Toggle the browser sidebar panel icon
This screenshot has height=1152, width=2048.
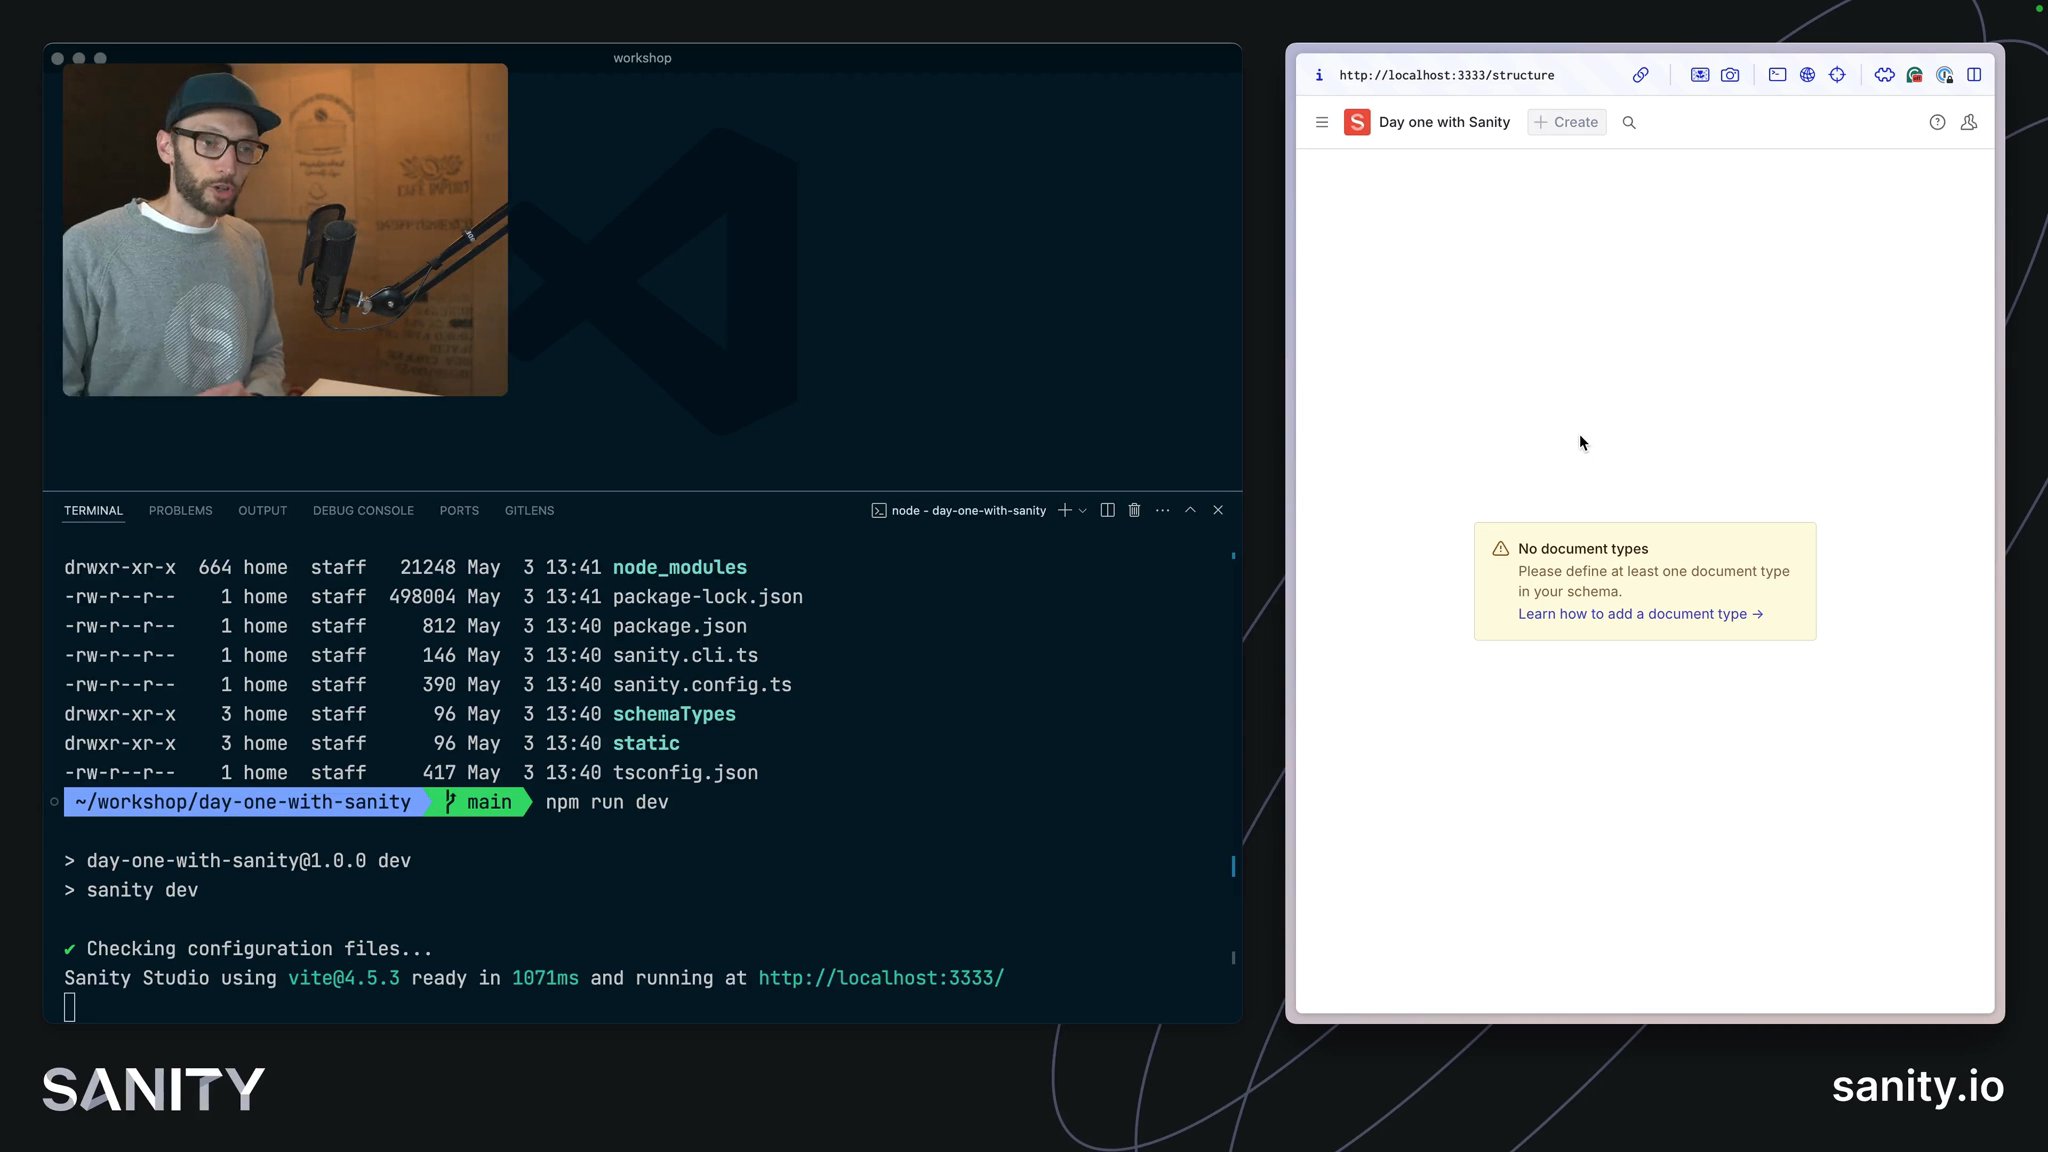coord(1975,75)
